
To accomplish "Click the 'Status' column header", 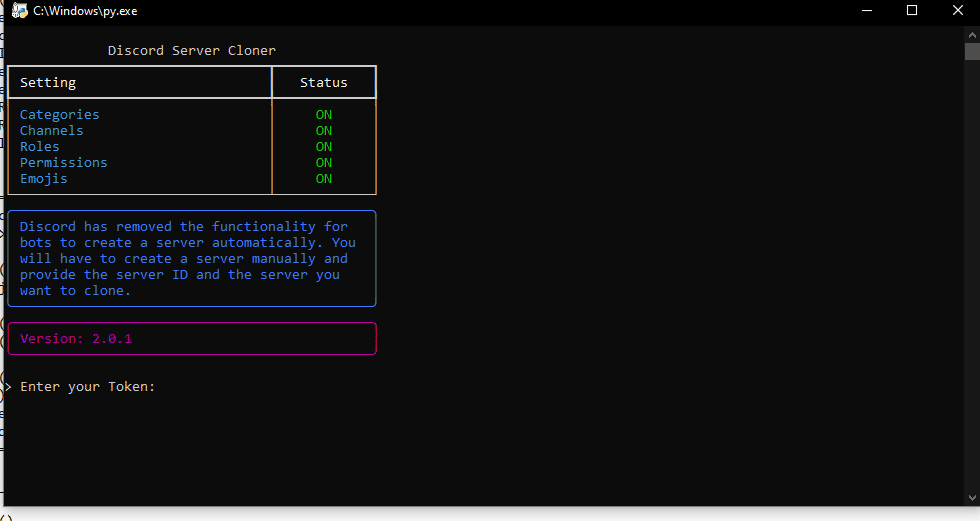I will coord(324,82).
